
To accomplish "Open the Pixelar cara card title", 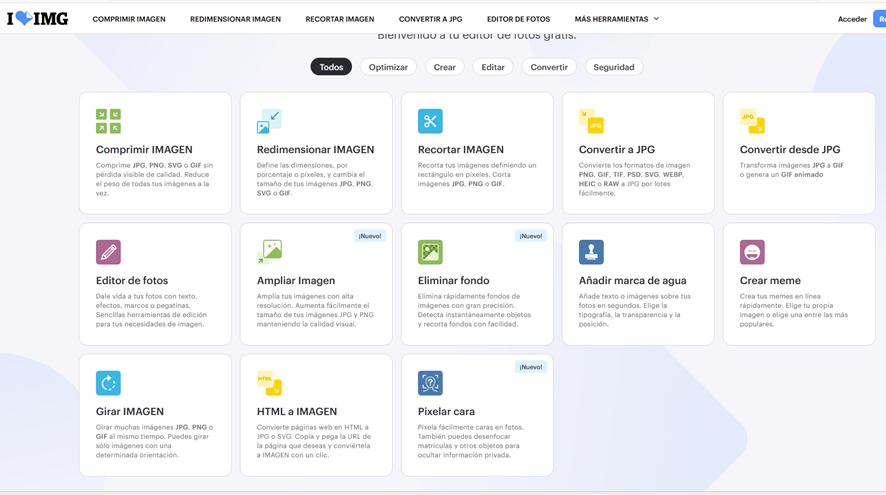I will coord(446,411).
